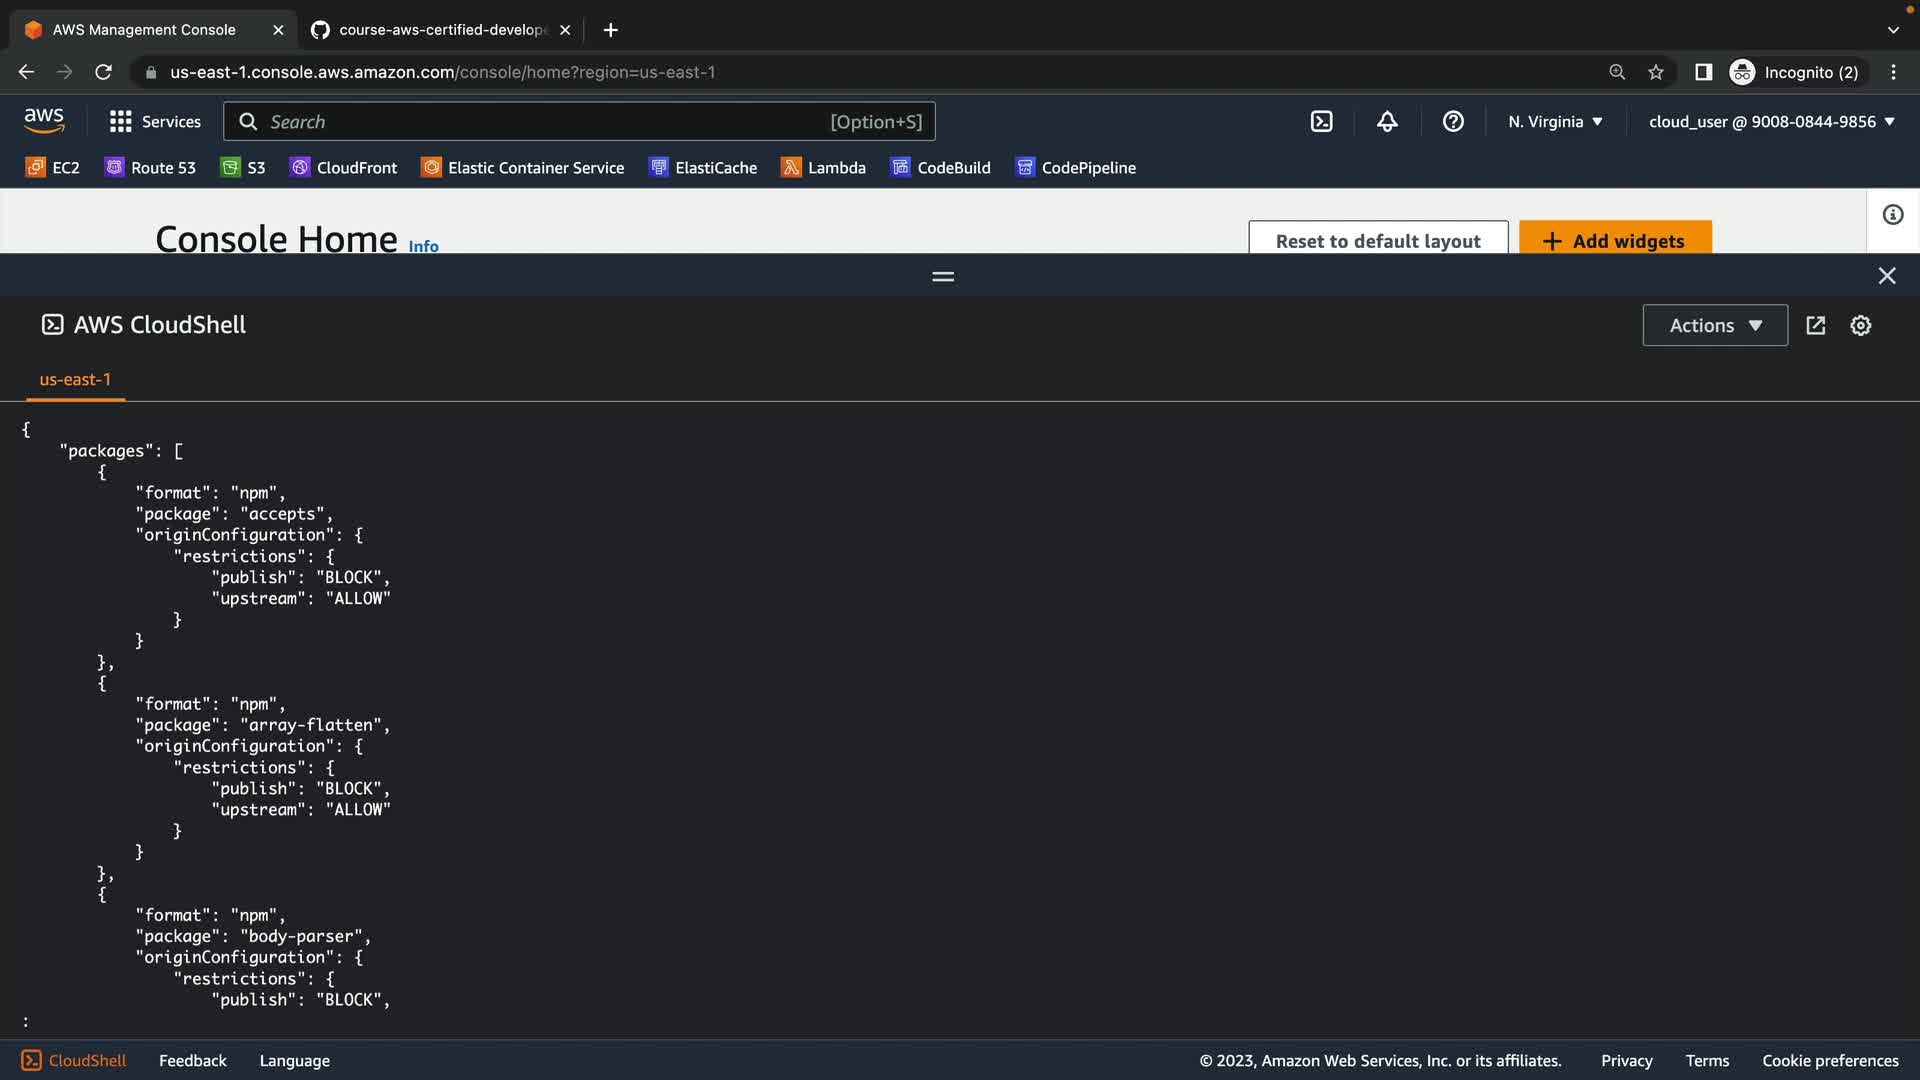Expand the CloudShell Actions dropdown
Screen dimensions: 1920x1080
click(x=1714, y=326)
